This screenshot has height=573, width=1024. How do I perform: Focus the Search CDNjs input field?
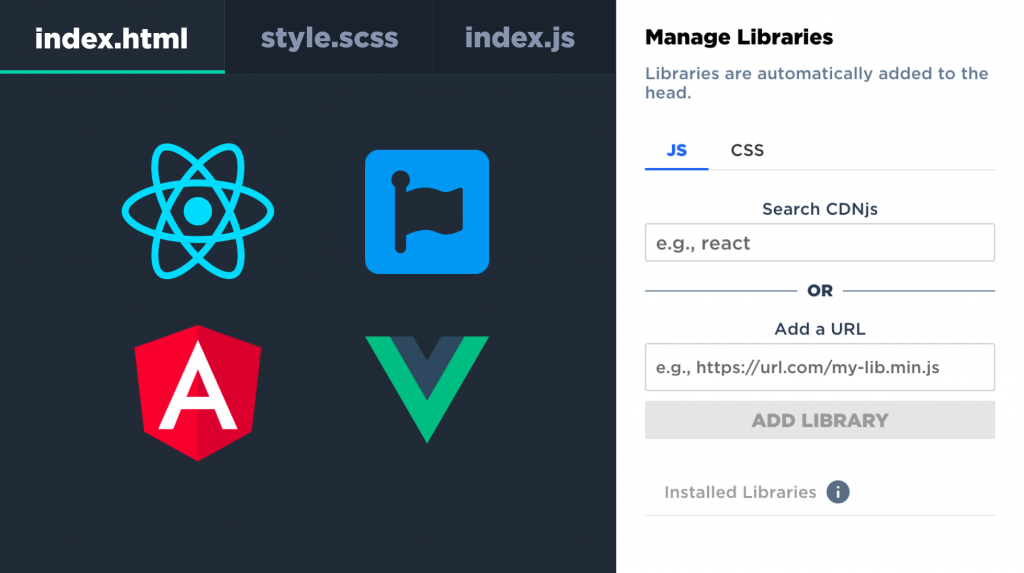820,242
